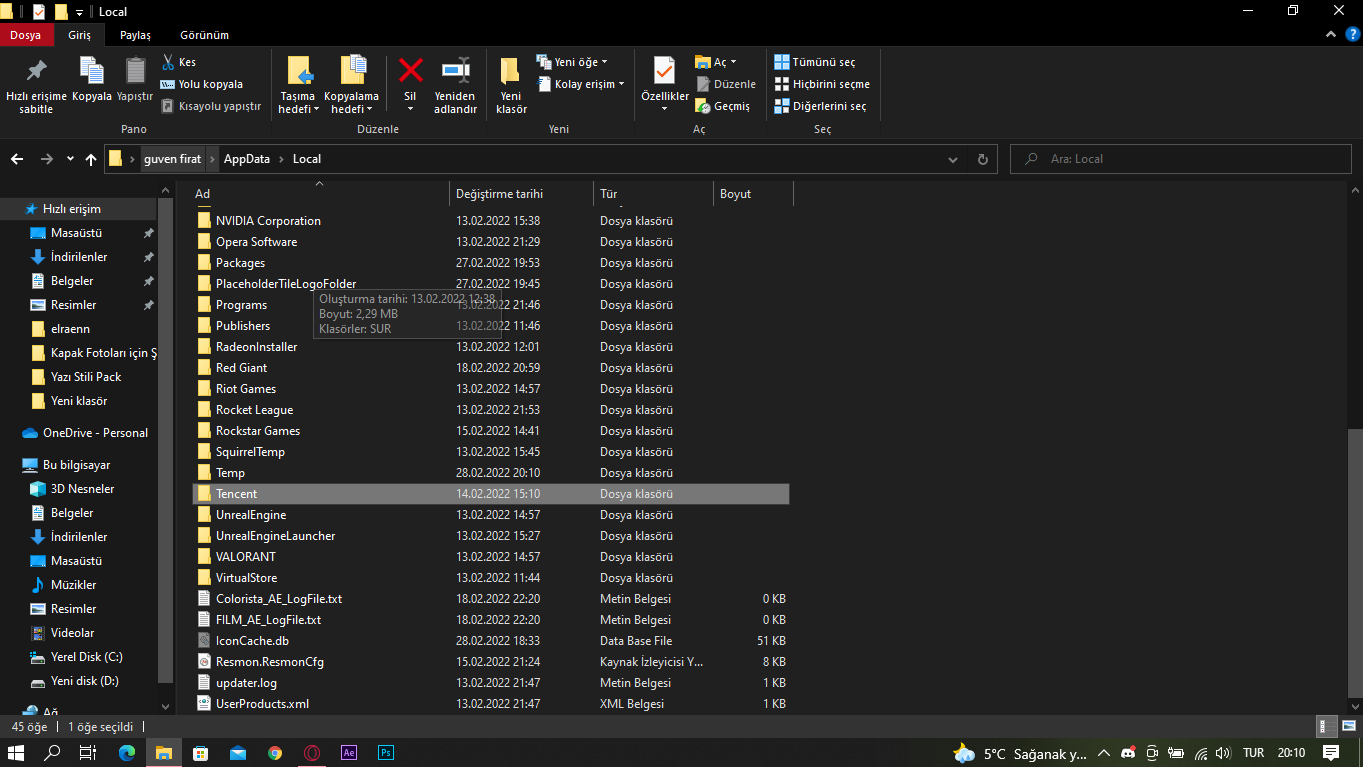Click guven firat breadcrumb segment
Viewport: 1363px width, 767px height.
click(x=172, y=159)
